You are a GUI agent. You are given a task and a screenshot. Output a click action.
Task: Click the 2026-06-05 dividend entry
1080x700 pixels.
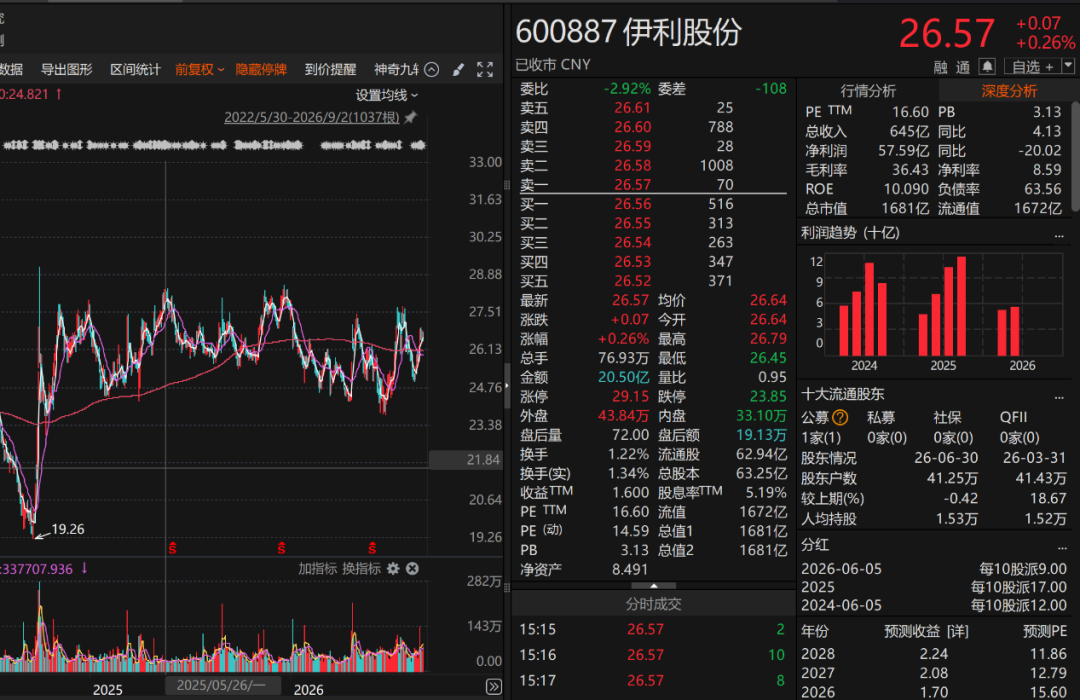[x=934, y=569]
